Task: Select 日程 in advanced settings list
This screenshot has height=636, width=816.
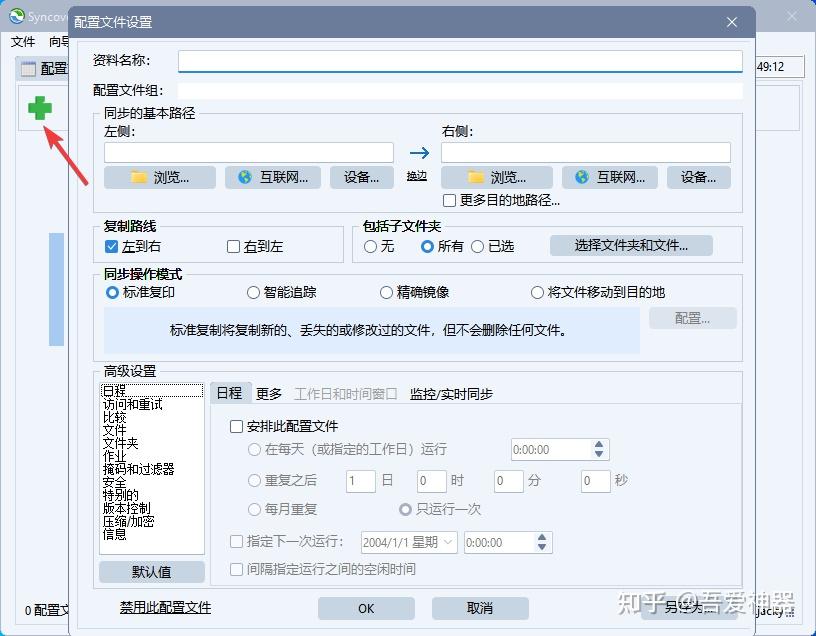Action: 151,390
